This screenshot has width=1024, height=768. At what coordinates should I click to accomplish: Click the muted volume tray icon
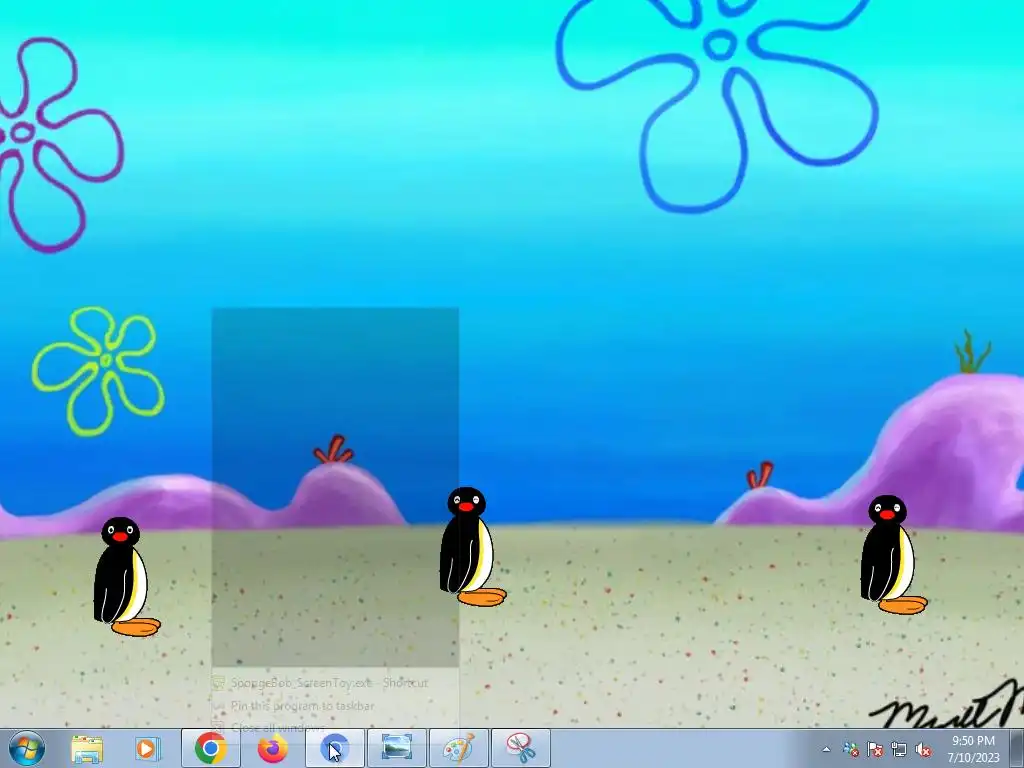(x=923, y=749)
